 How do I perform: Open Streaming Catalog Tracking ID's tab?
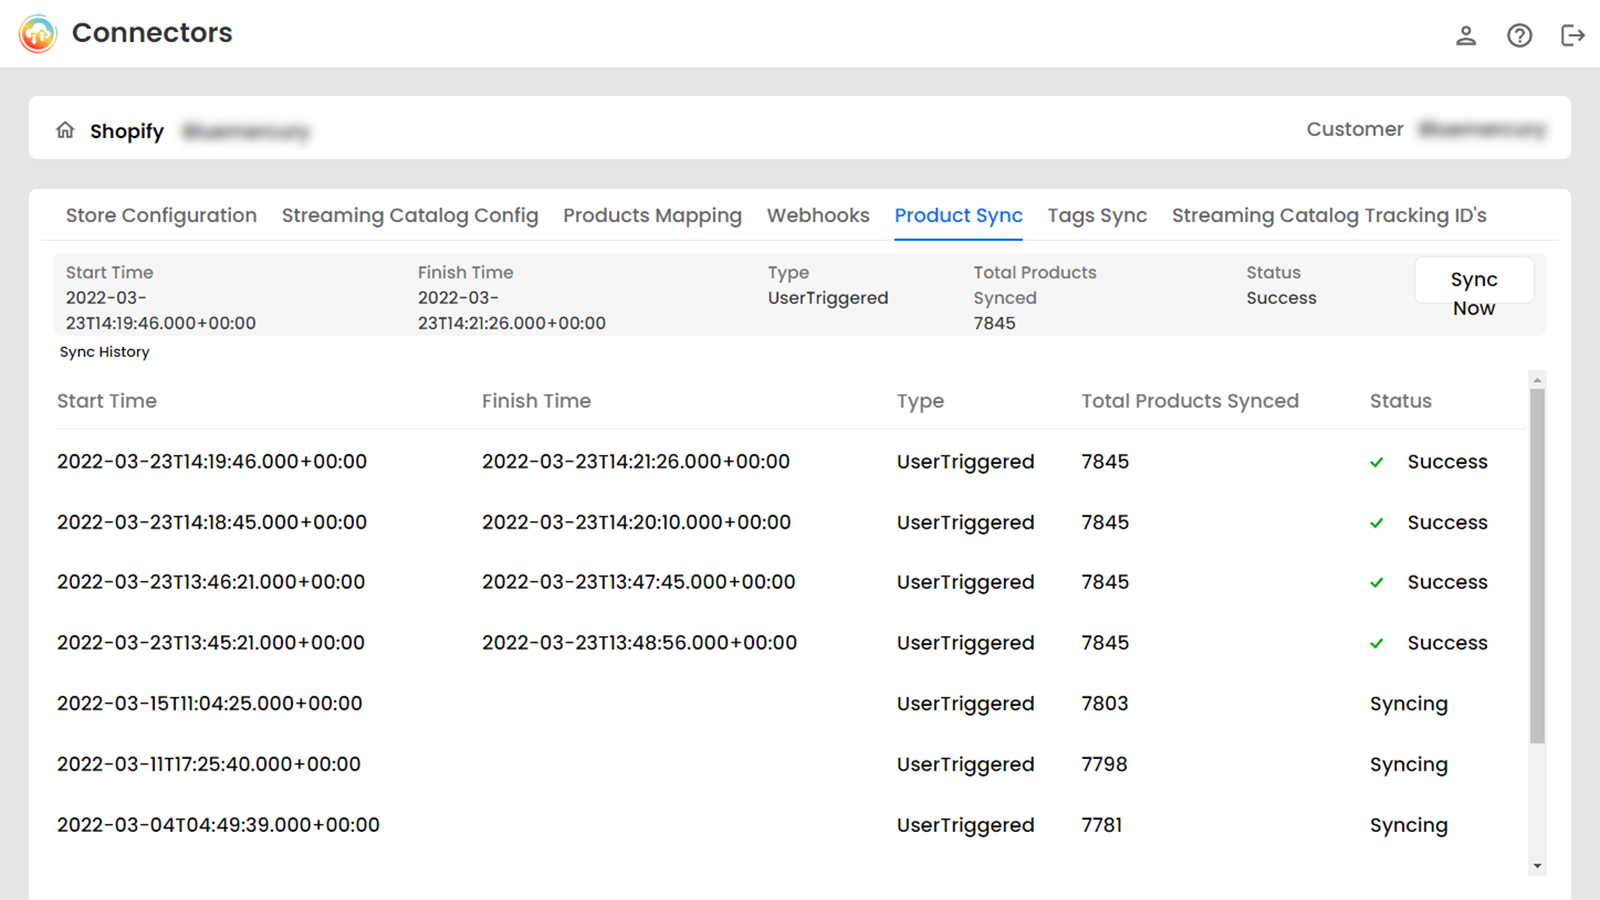(x=1329, y=215)
